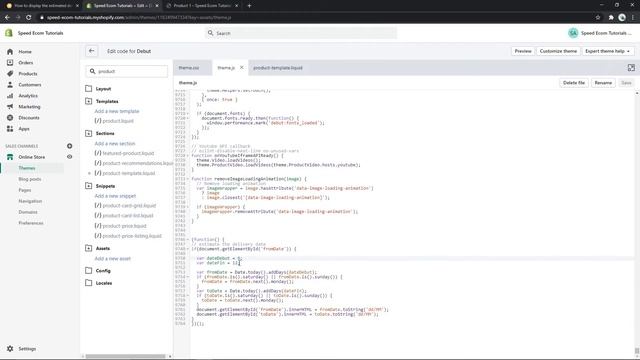Open Online Store channel

click(31, 157)
